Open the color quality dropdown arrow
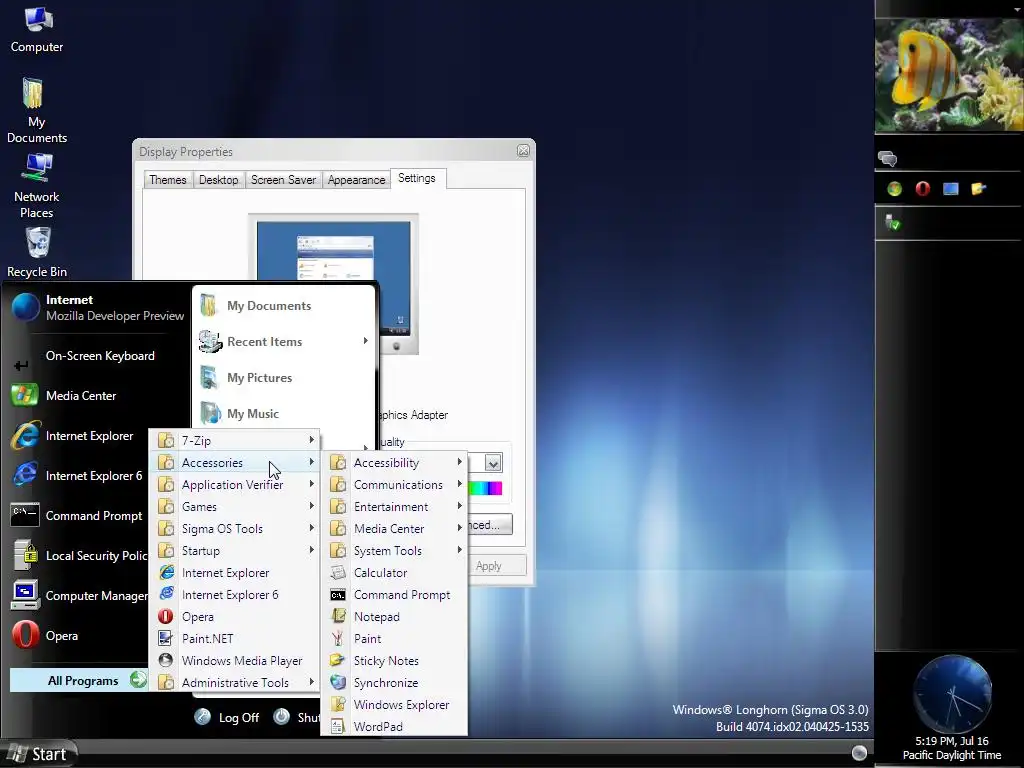Screen dimensions: 1024x768 pos(493,463)
